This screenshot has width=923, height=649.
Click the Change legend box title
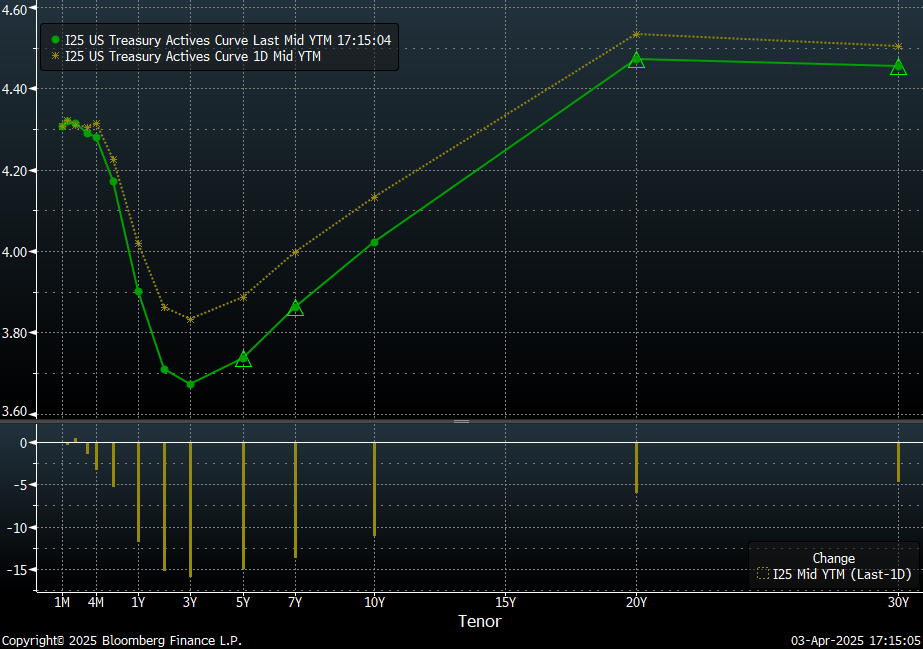(833, 558)
